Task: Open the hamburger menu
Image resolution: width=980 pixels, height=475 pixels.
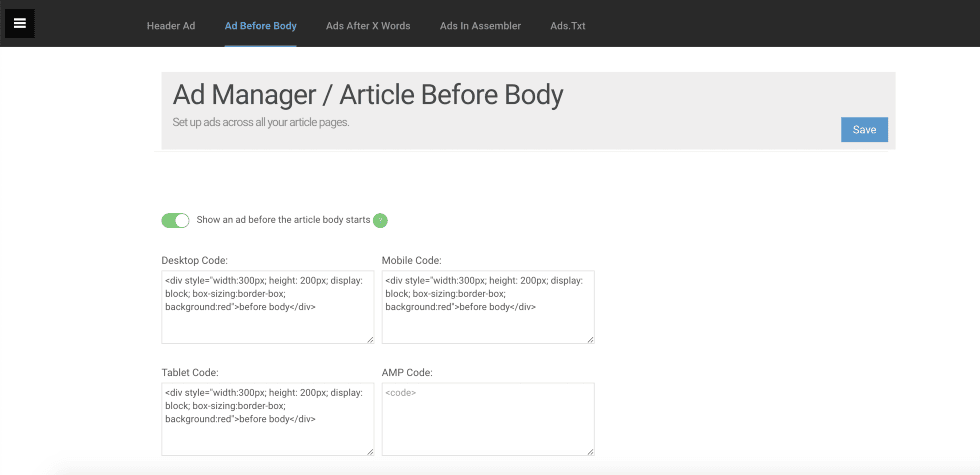Action: 20,23
